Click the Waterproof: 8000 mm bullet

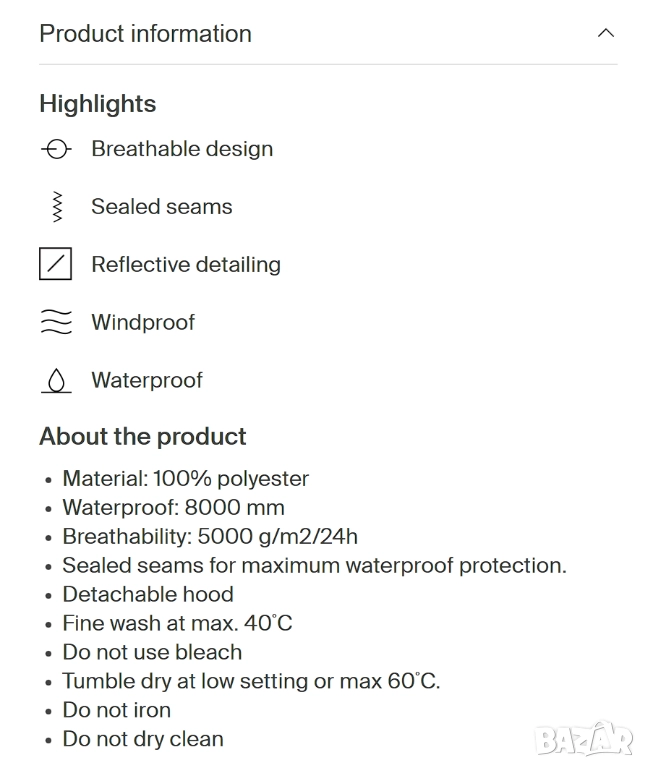(174, 508)
